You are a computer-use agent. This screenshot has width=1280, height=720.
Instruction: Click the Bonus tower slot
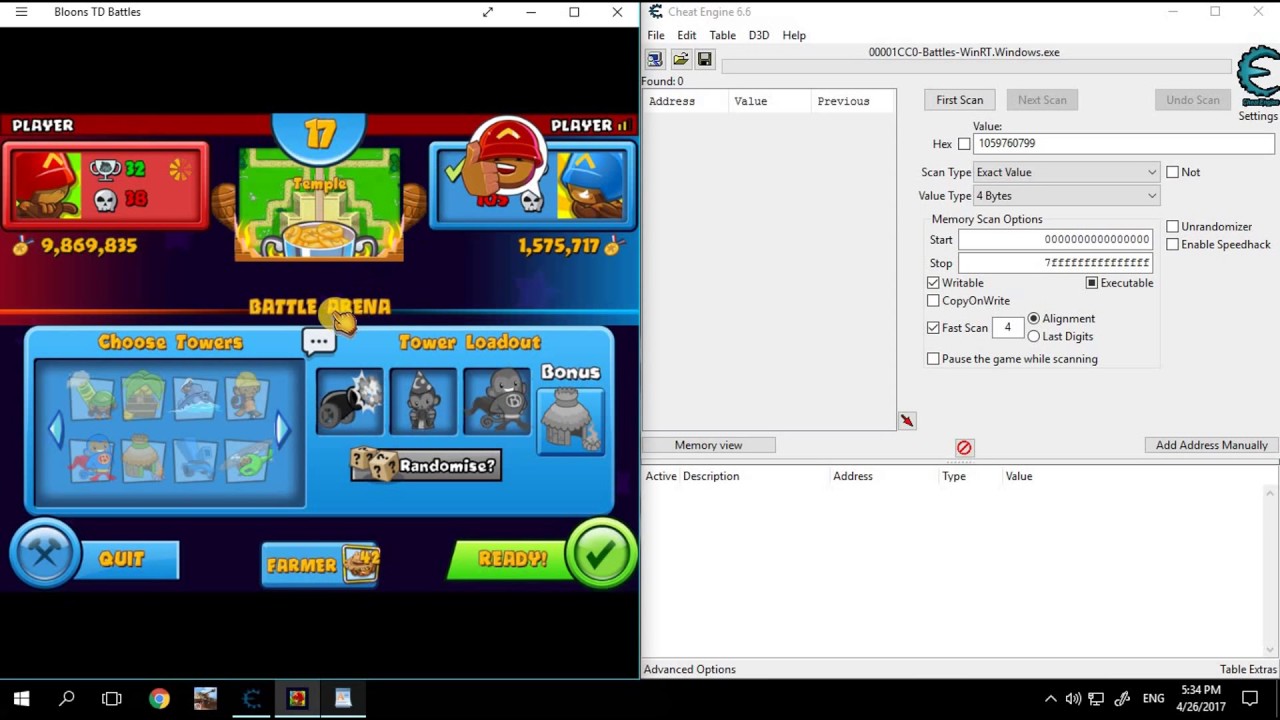571,420
